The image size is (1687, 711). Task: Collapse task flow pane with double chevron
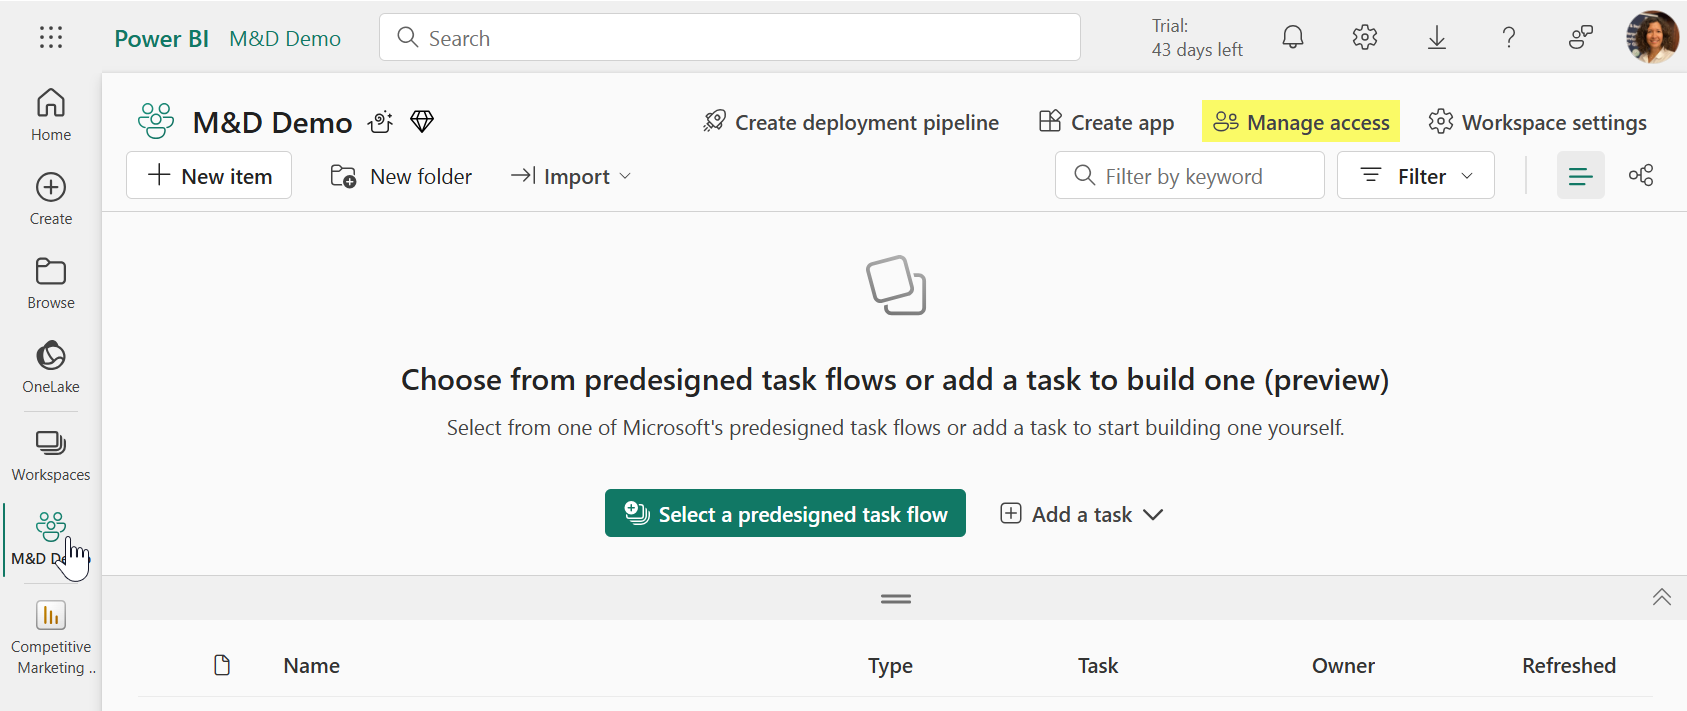click(1662, 597)
